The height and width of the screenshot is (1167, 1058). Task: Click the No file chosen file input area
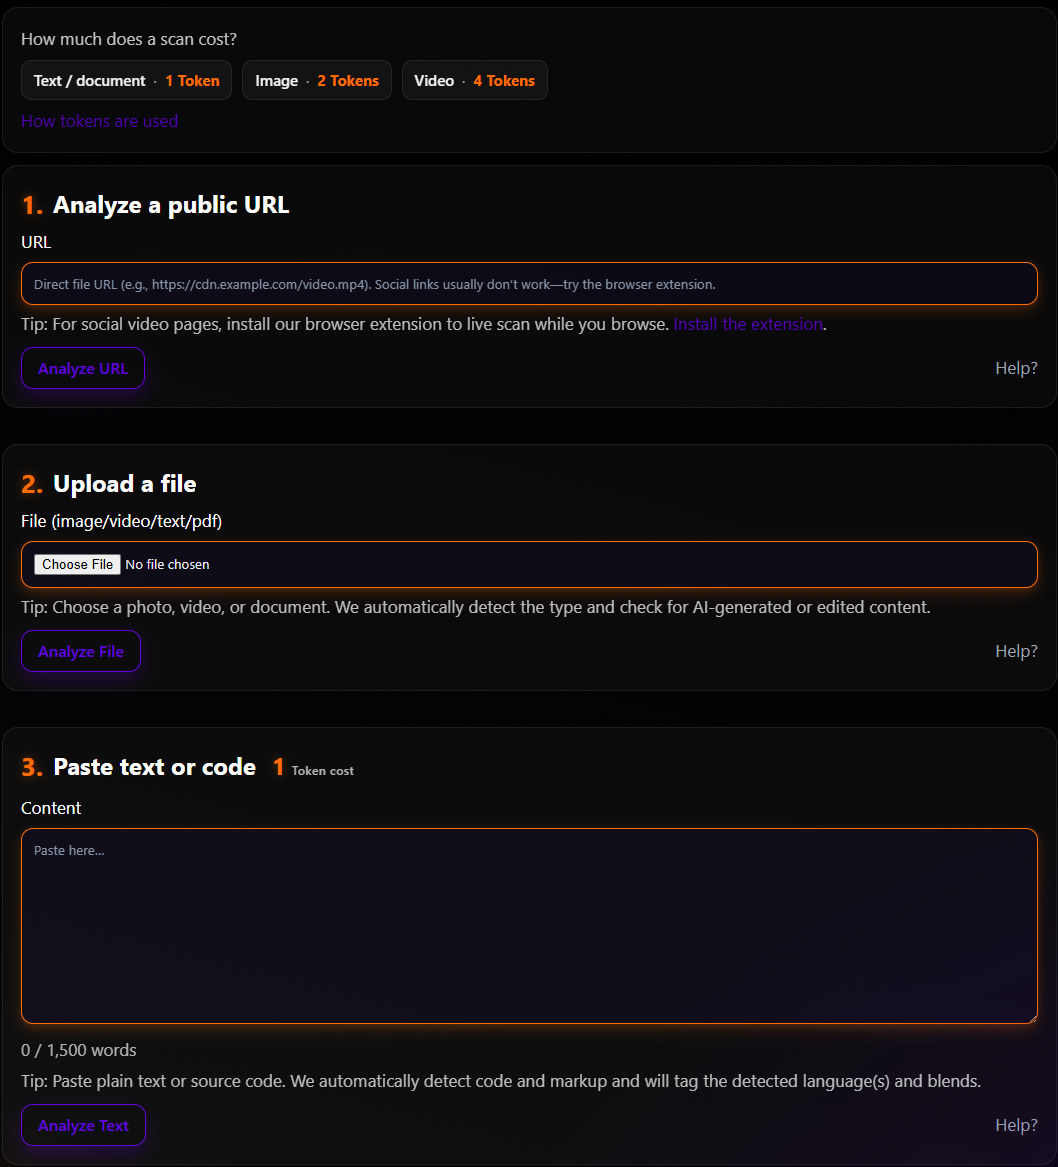tap(167, 564)
